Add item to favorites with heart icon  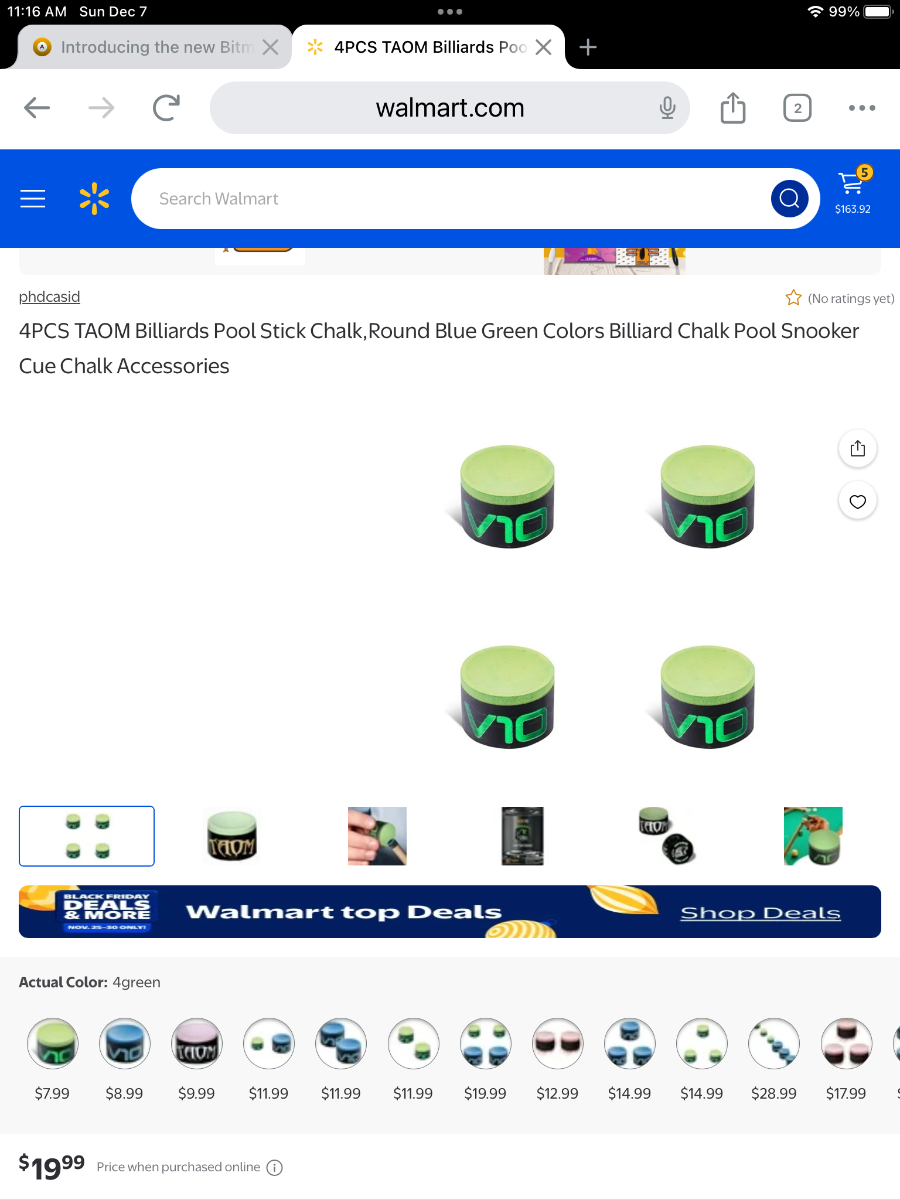[857, 501]
